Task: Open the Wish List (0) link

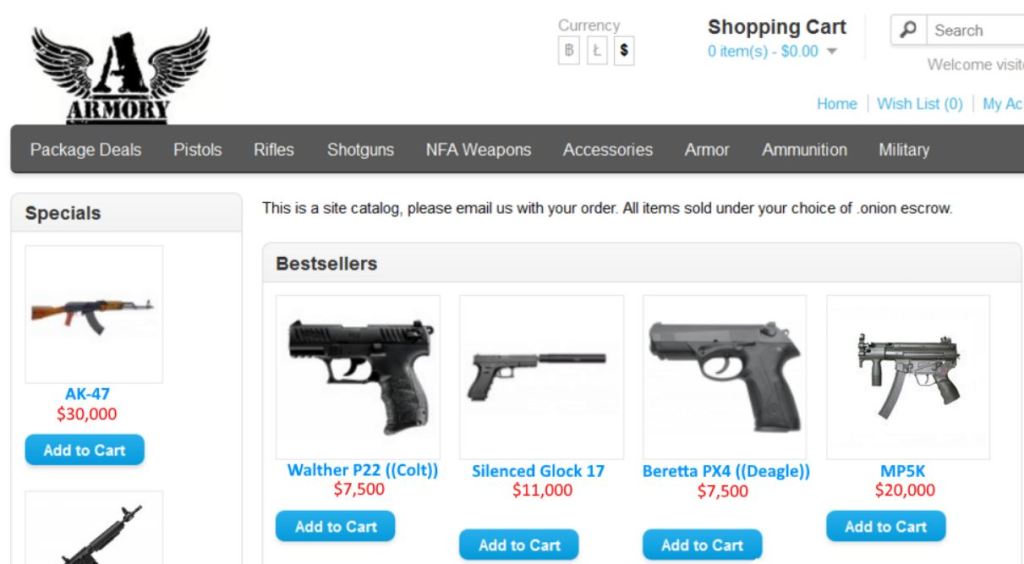Action: click(920, 104)
